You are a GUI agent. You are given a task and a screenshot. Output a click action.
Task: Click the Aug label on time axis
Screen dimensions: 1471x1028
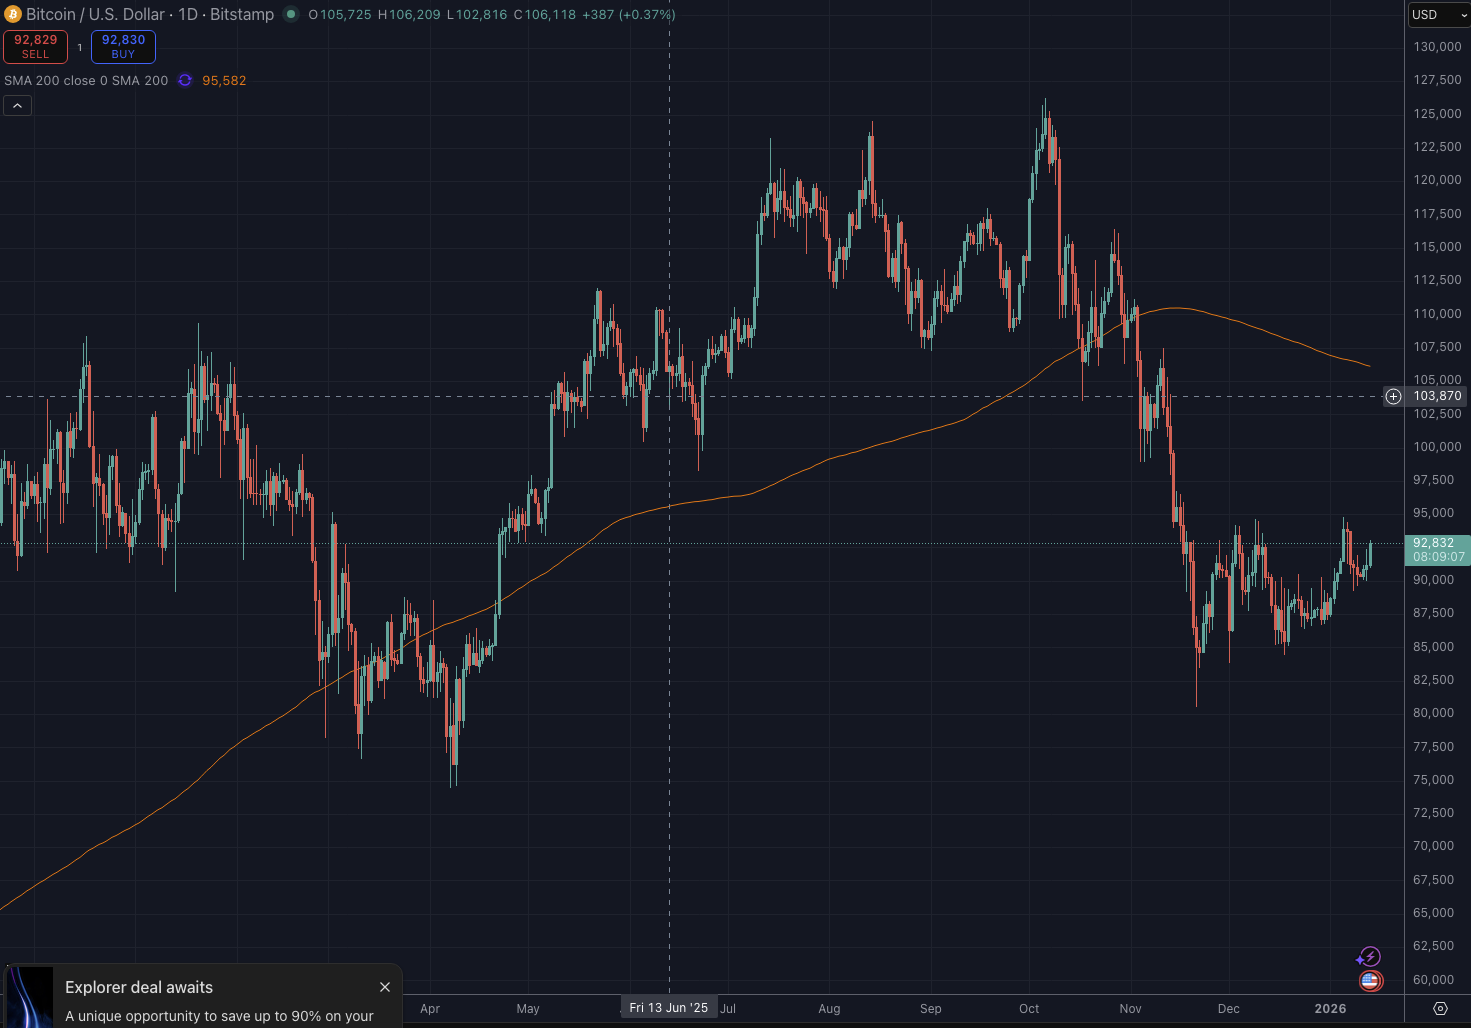click(x=829, y=1009)
